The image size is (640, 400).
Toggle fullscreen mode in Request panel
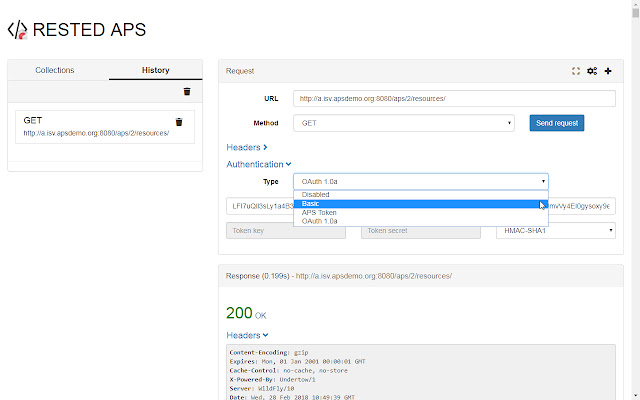coord(576,71)
